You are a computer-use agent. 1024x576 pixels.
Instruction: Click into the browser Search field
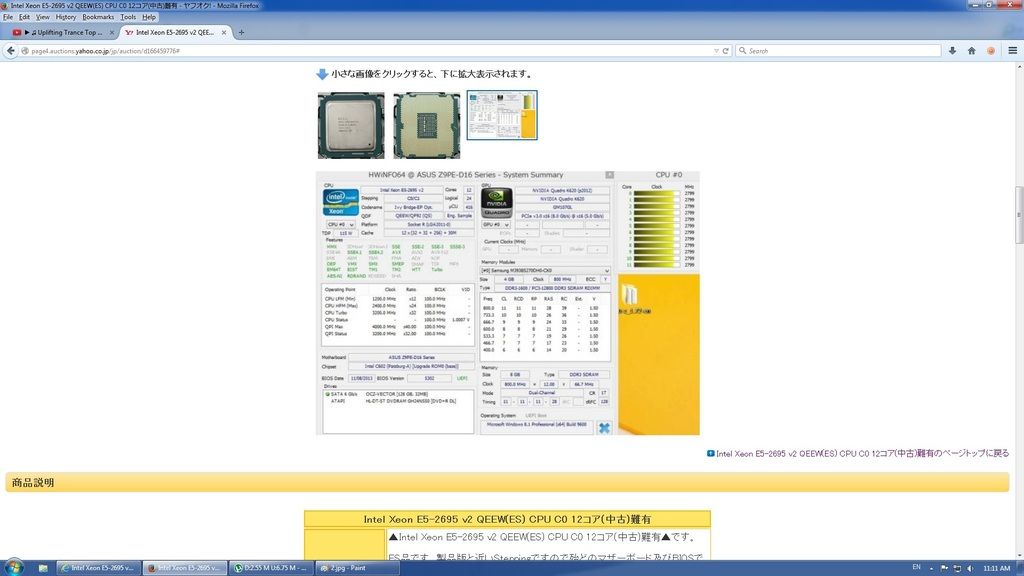point(840,50)
